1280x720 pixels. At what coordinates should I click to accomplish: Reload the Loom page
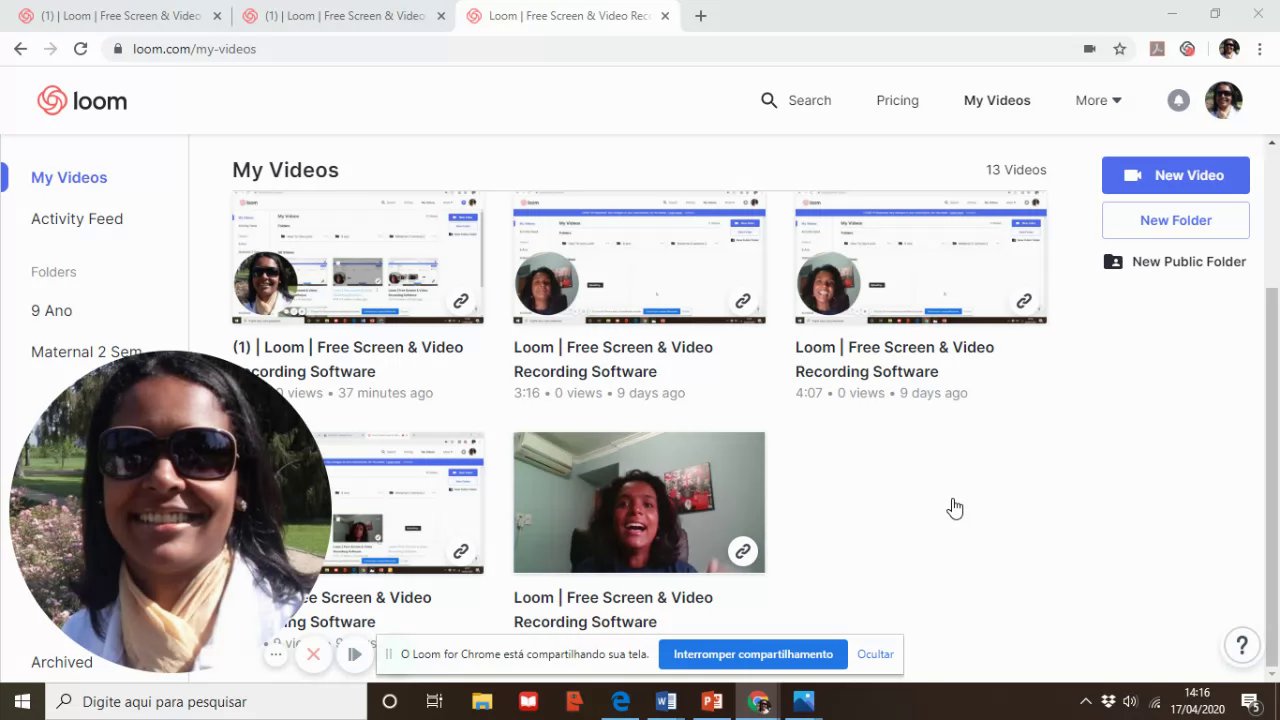(x=80, y=48)
